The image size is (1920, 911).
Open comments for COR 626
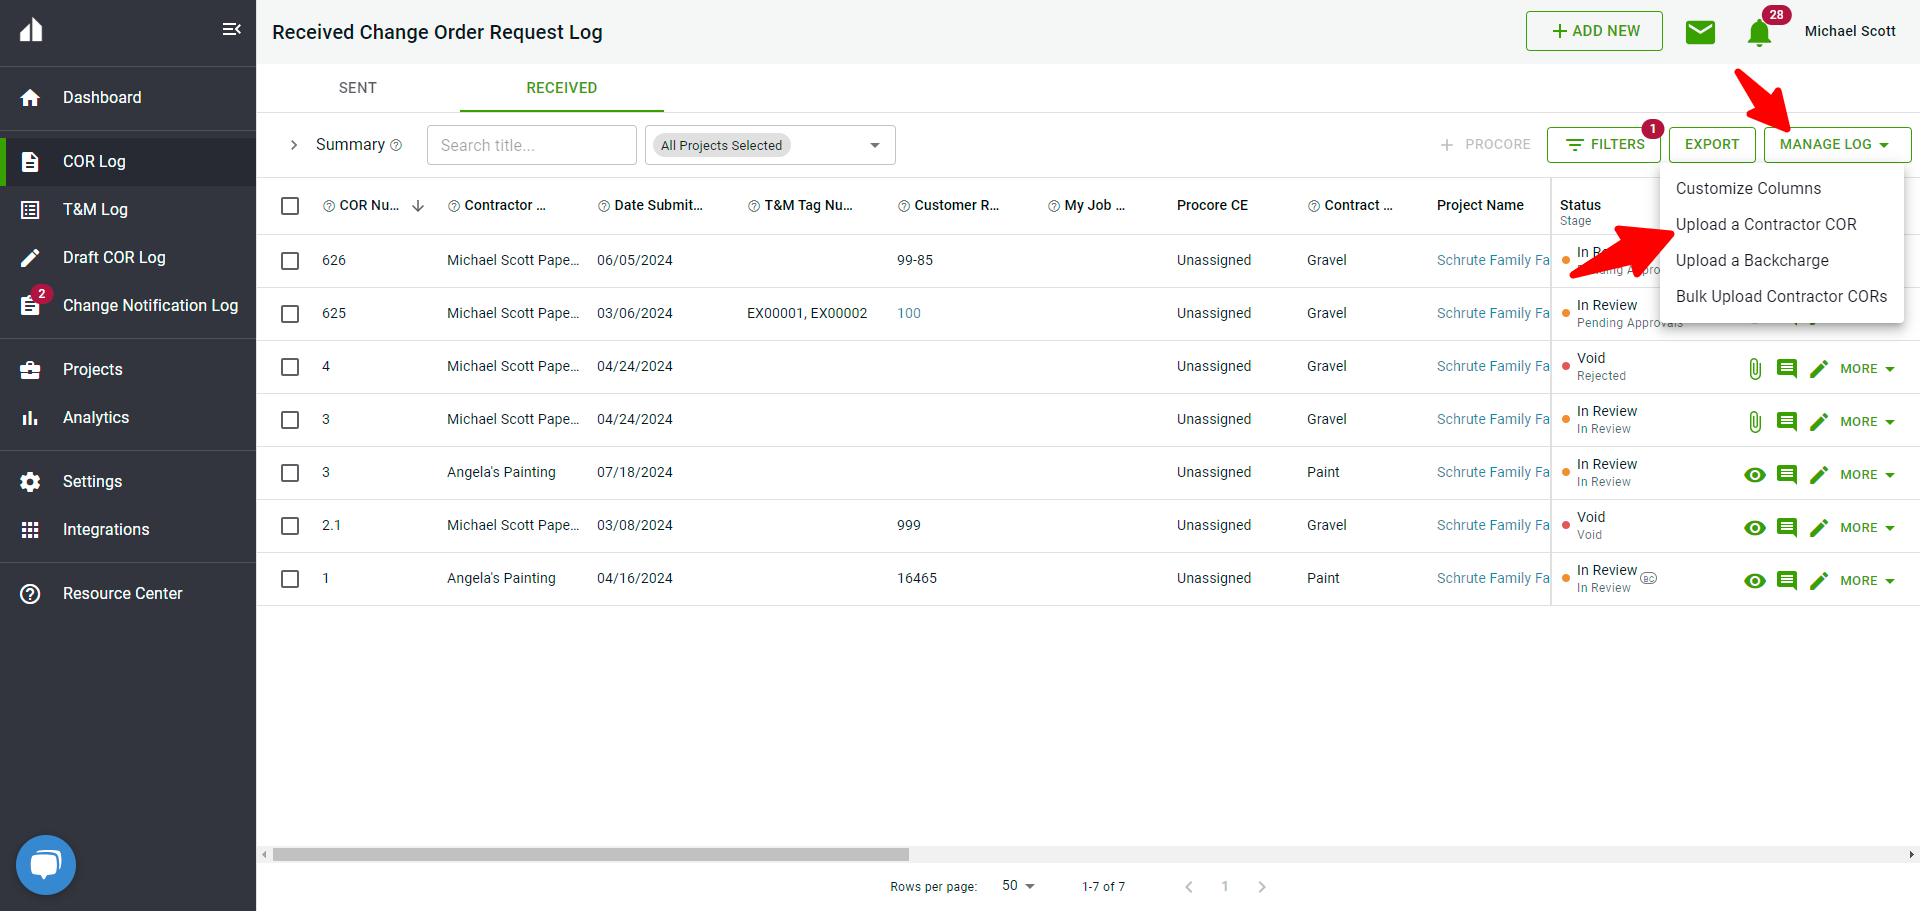click(x=1788, y=260)
